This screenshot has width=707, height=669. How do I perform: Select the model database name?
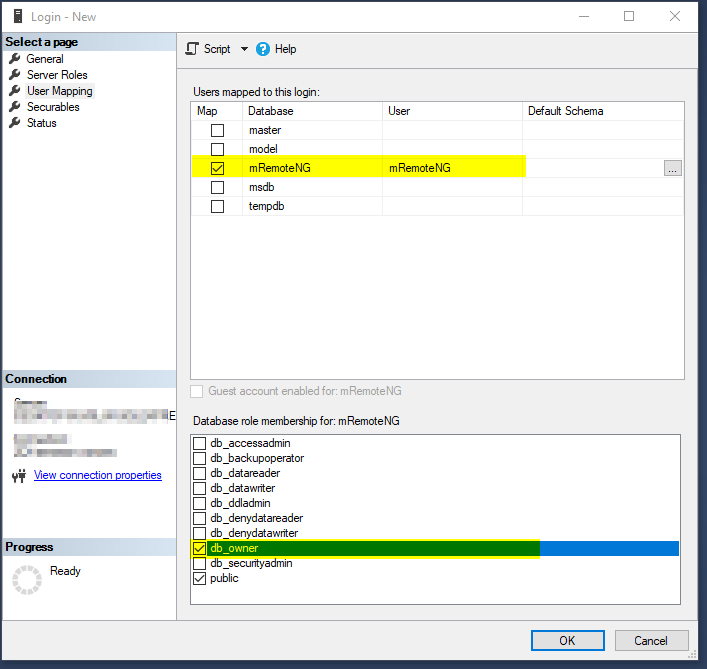click(x=263, y=149)
